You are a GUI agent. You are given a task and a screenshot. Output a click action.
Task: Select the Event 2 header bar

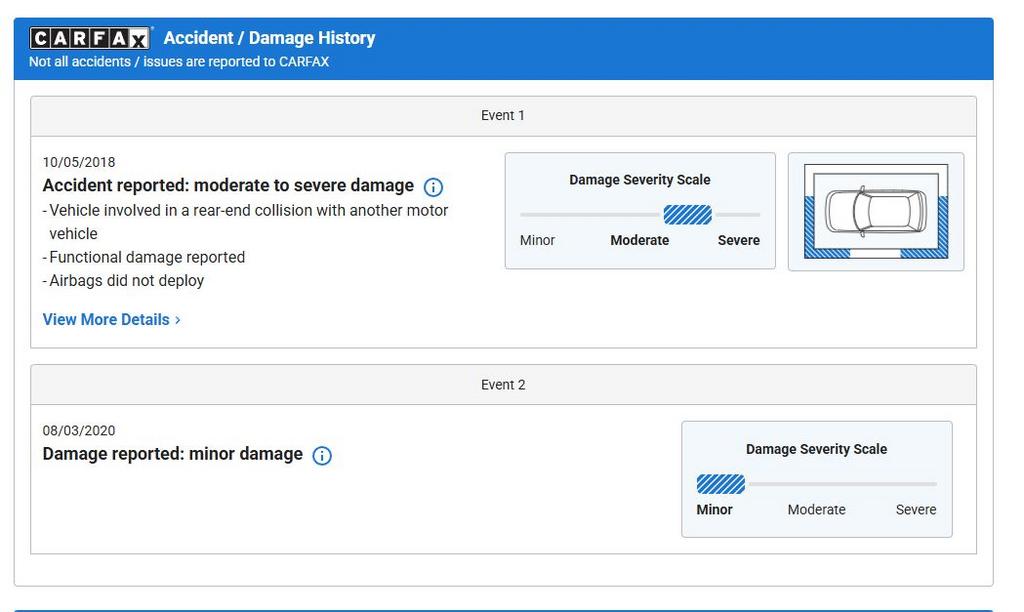click(504, 385)
